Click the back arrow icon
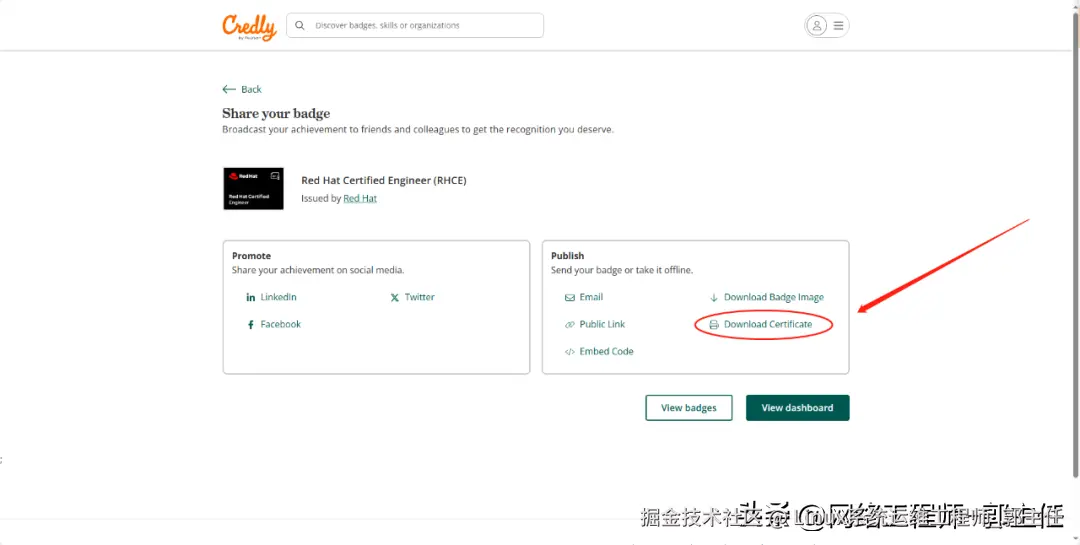This screenshot has width=1080, height=545. coord(229,90)
